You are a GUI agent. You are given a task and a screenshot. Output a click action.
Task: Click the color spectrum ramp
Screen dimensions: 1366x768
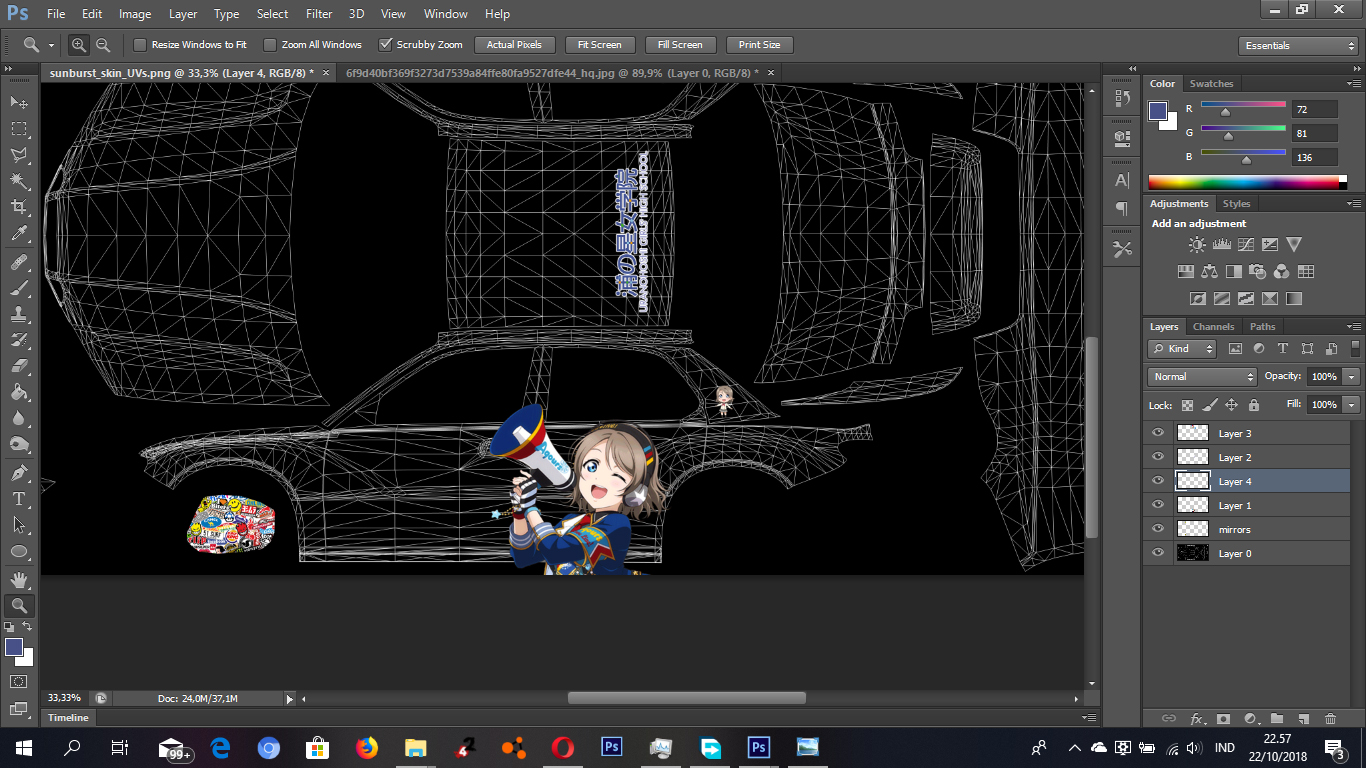pos(1243,182)
